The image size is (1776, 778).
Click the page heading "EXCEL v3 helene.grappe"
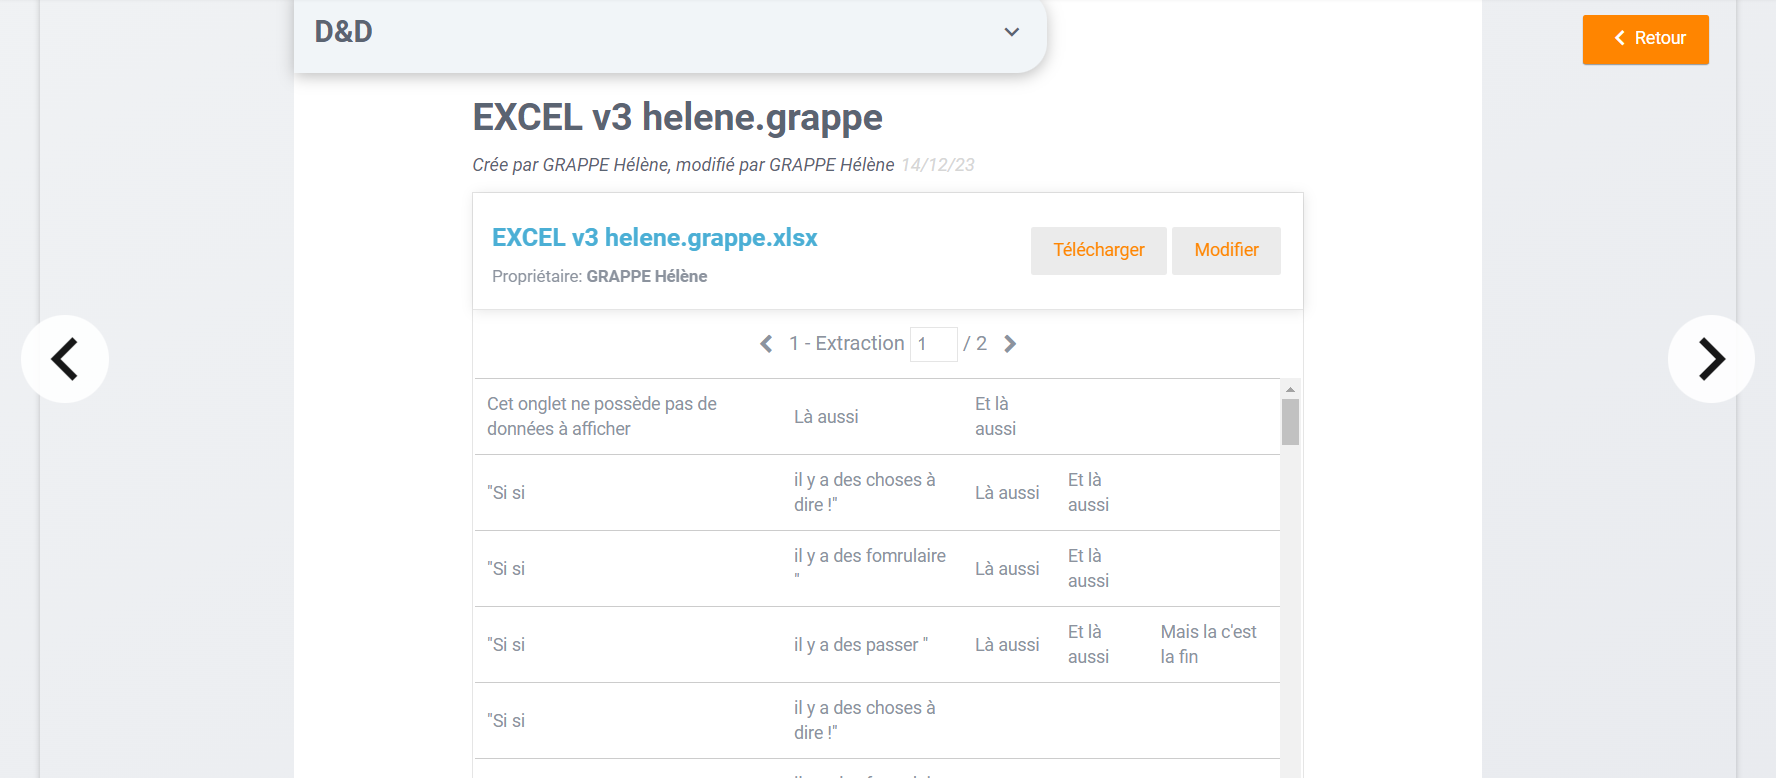[x=677, y=118]
